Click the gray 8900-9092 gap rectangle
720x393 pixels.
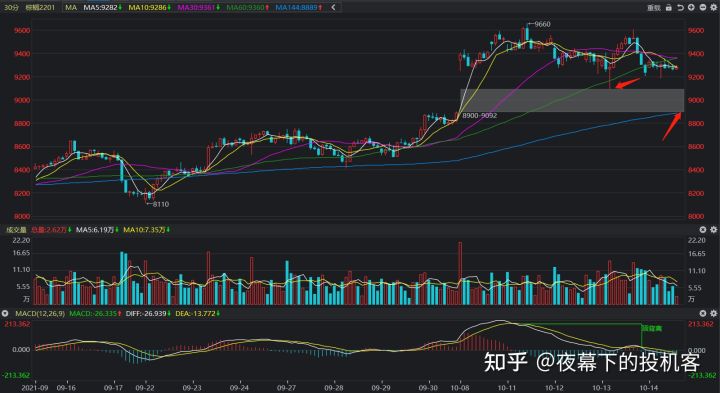572,101
